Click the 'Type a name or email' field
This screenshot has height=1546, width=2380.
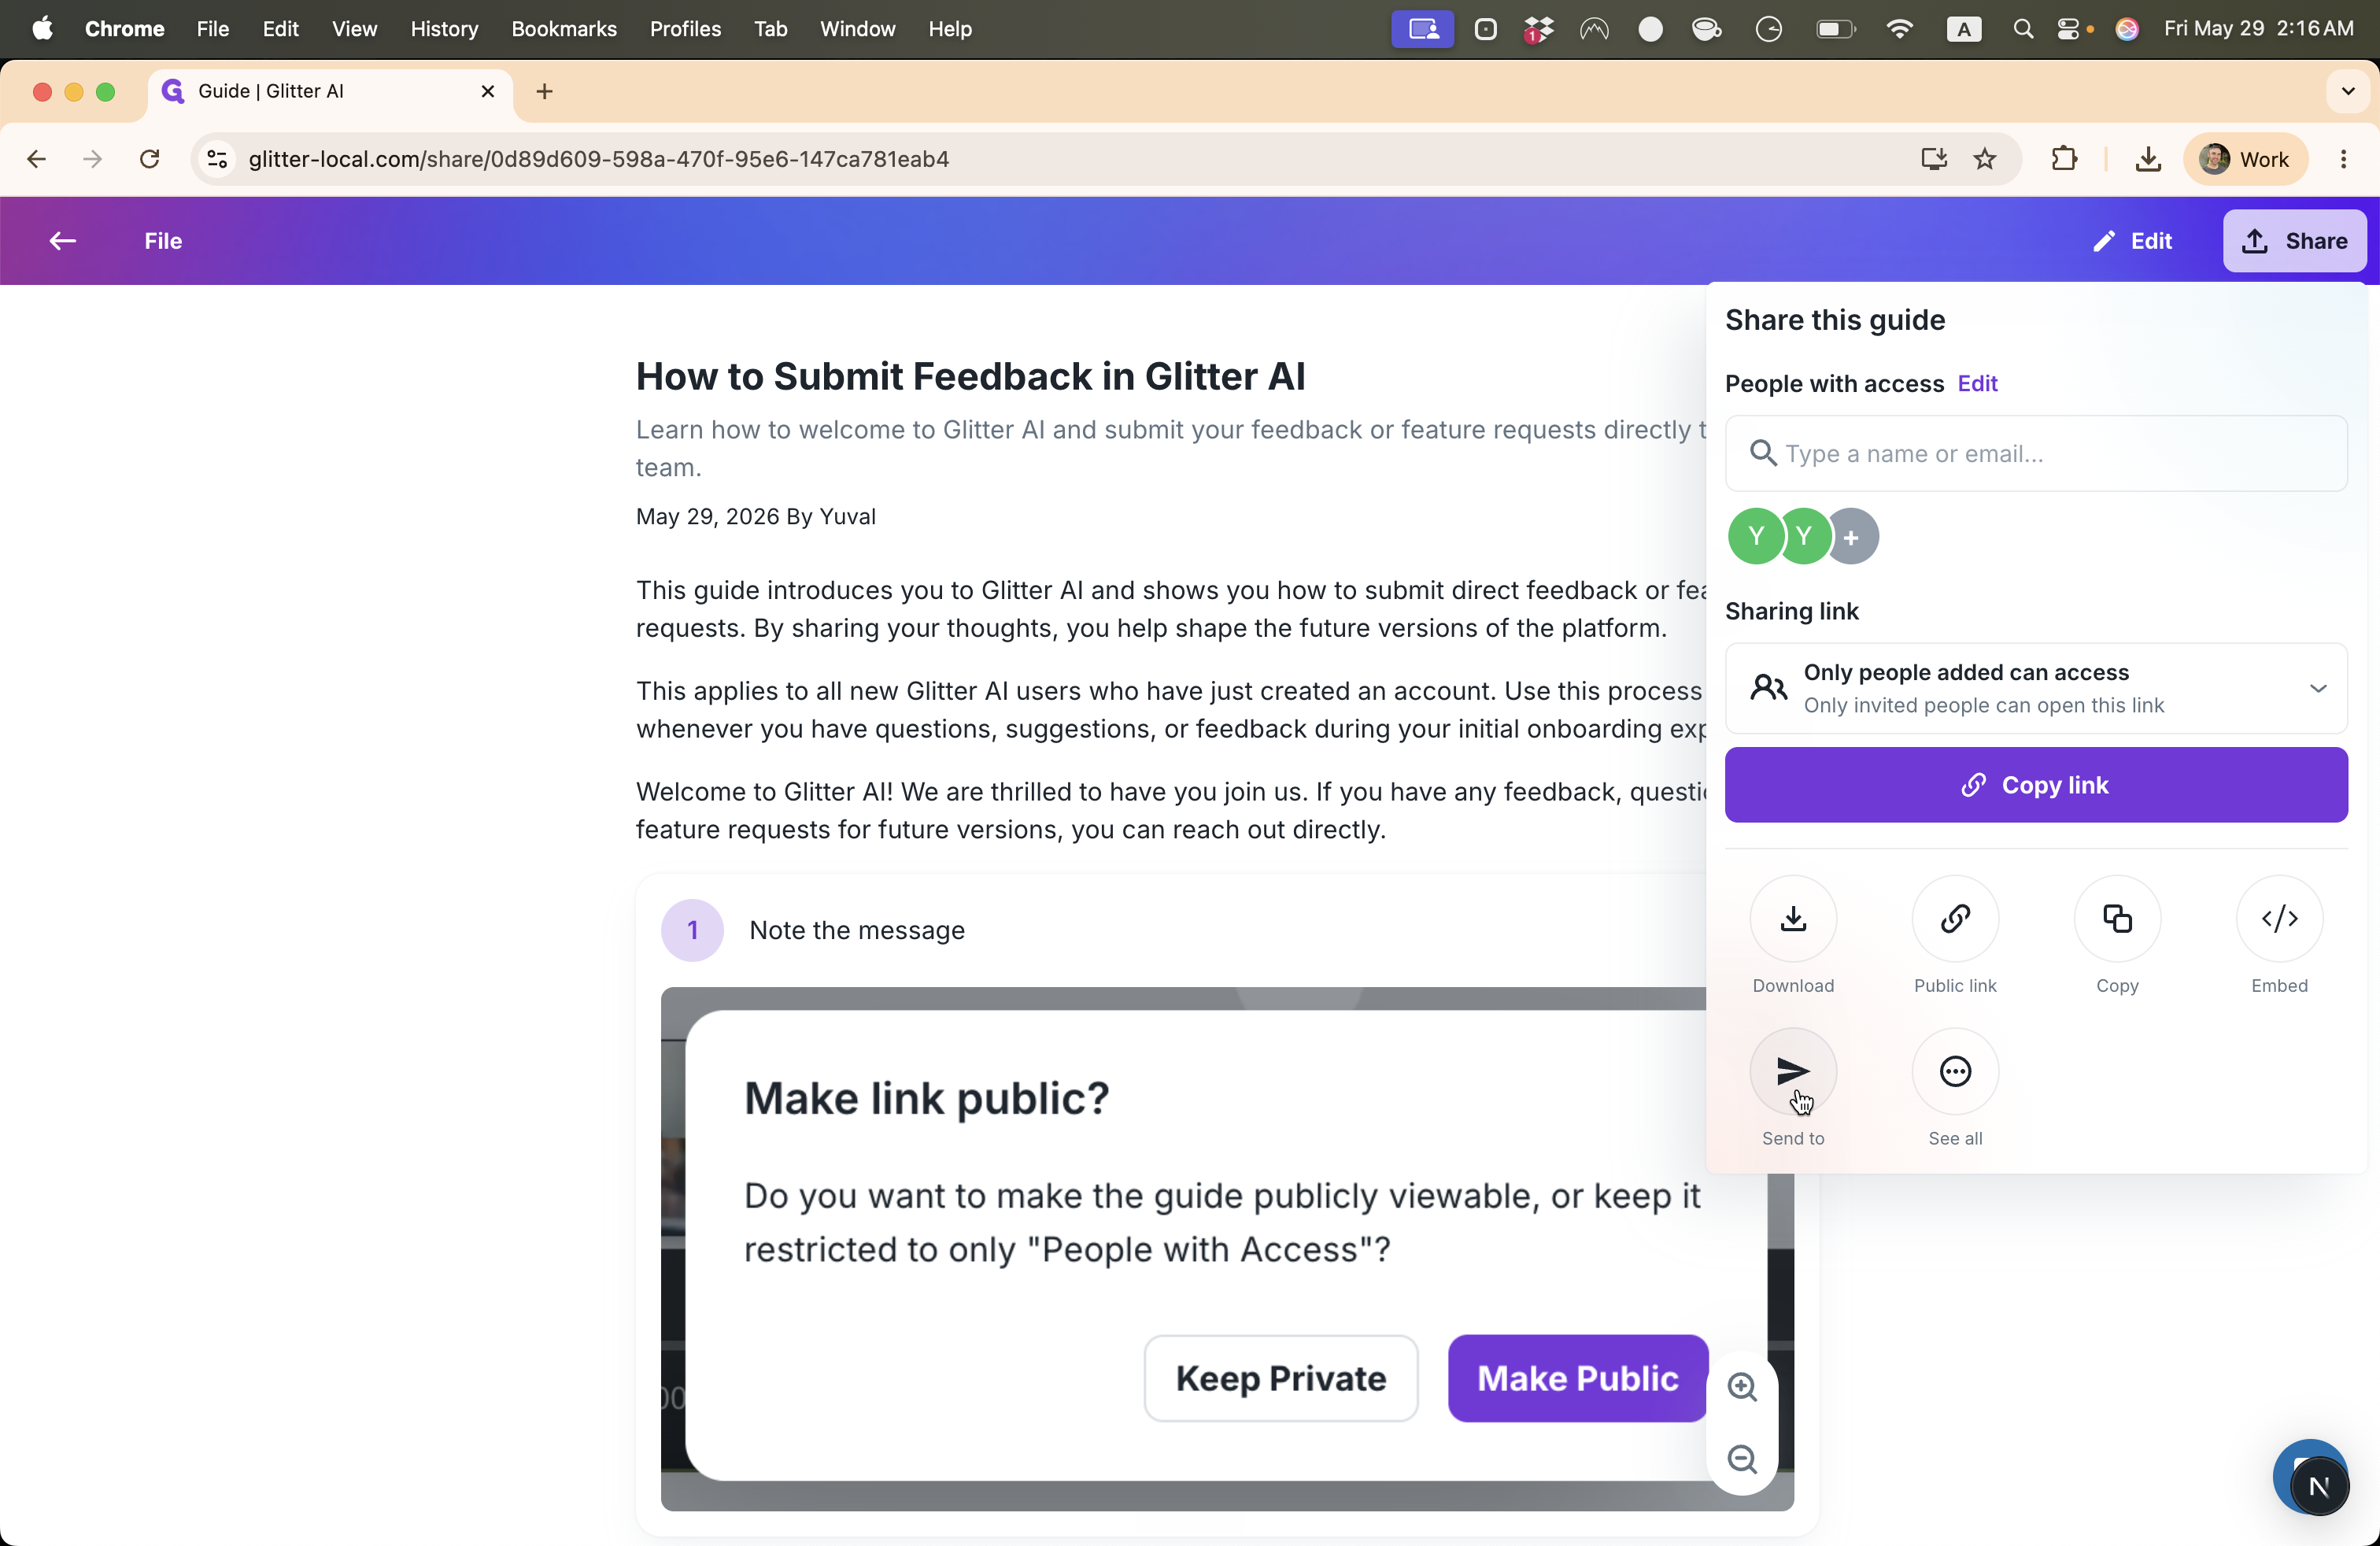point(2036,453)
